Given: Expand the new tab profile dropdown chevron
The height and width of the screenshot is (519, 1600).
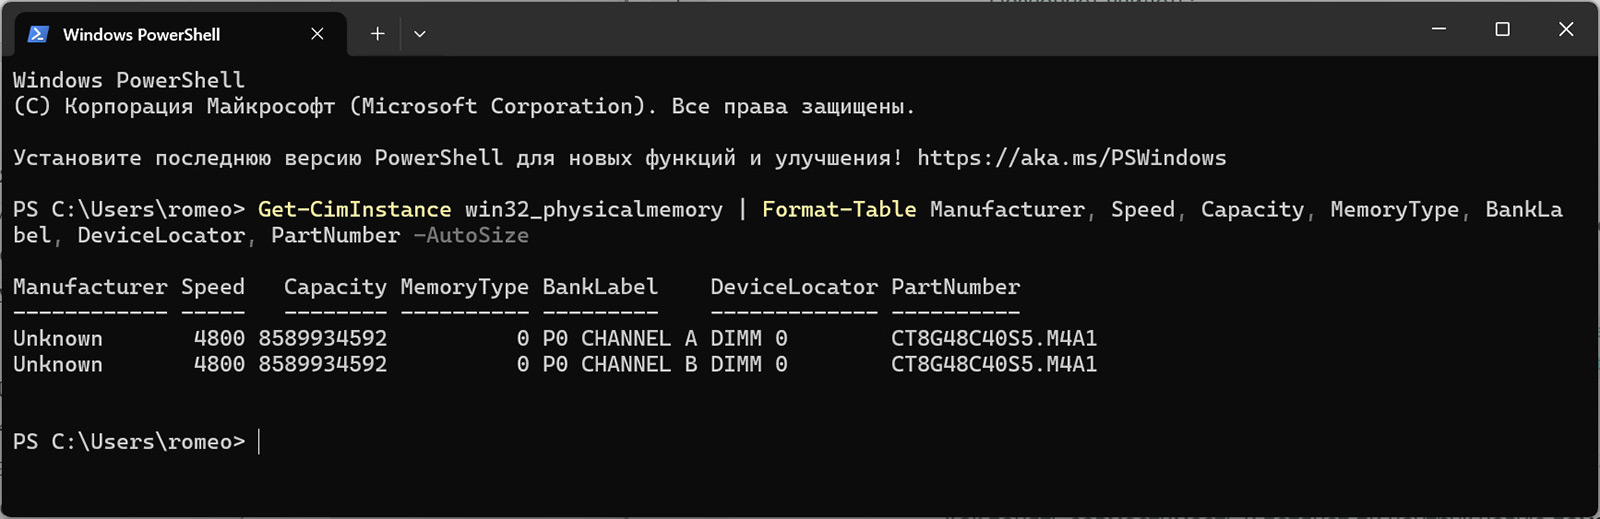Looking at the screenshot, I should pos(420,34).
